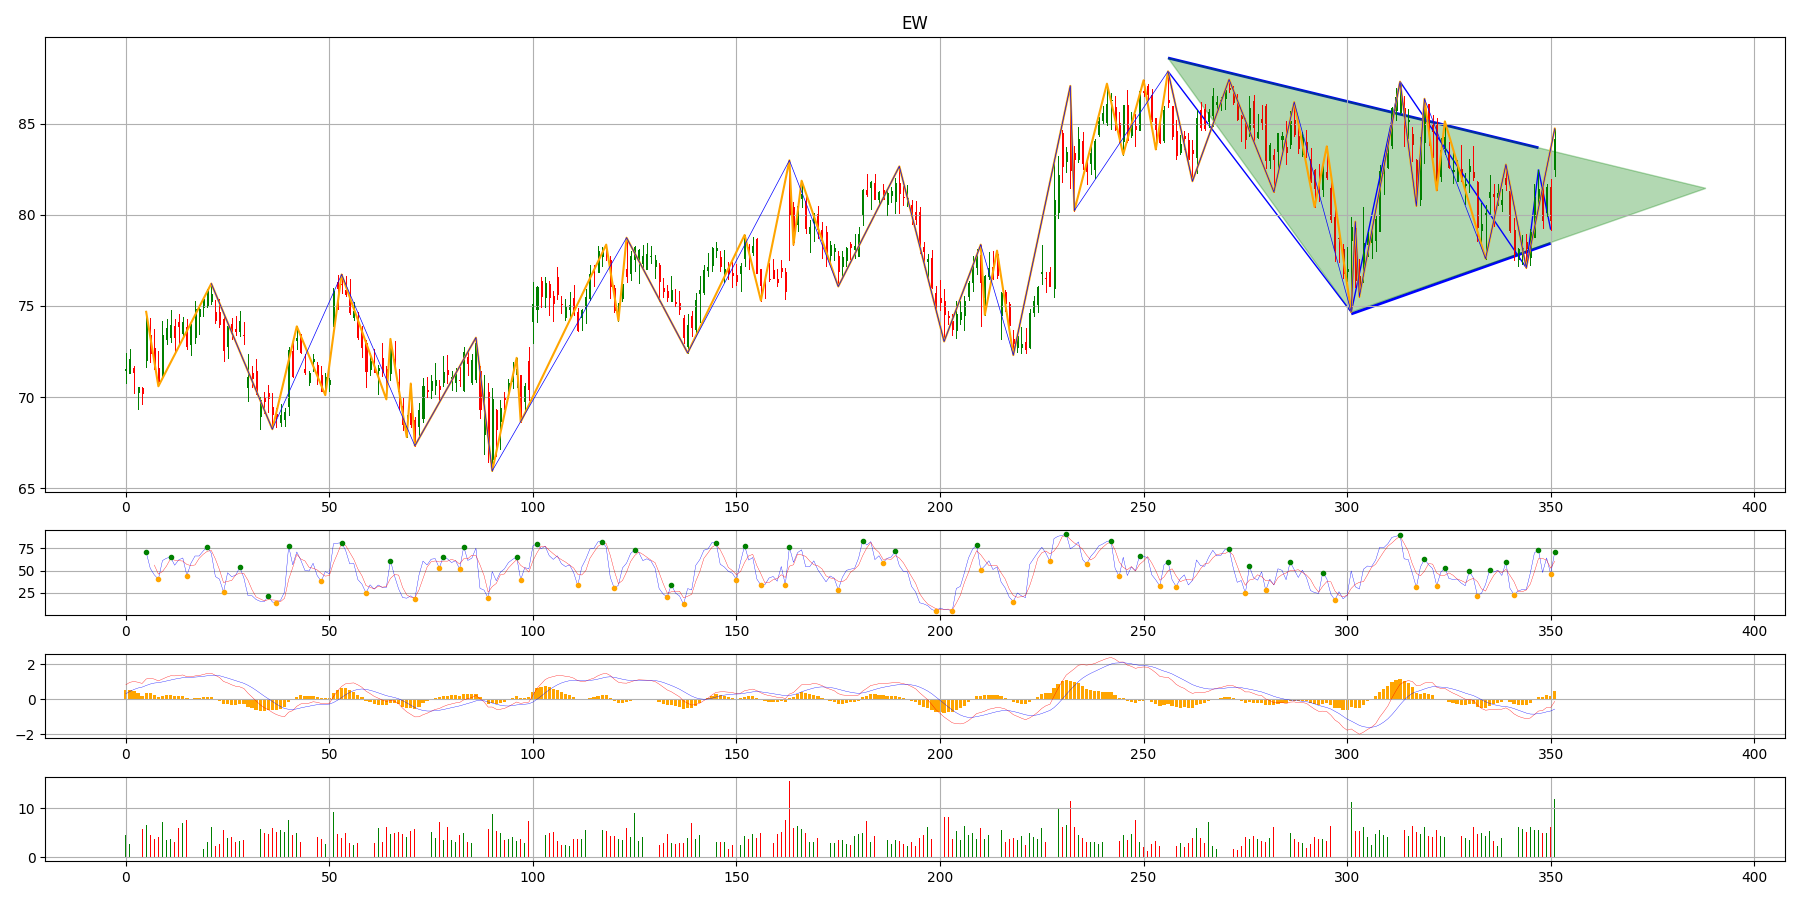This screenshot has height=900, width=1800.
Task: Click the triangle's bottom vertex near 301
Action: (1351, 313)
